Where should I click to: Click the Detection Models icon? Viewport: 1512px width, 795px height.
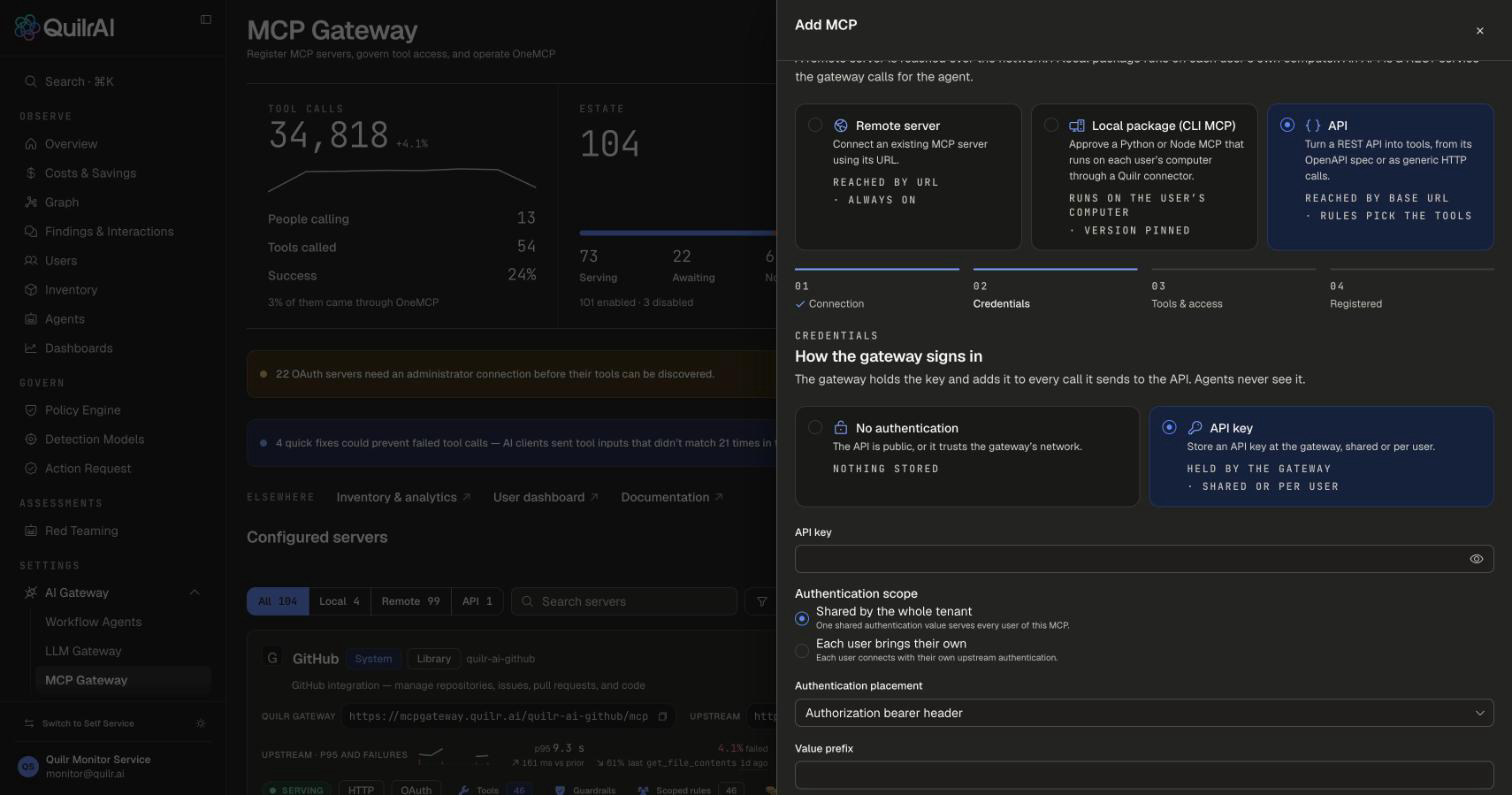tap(31, 439)
